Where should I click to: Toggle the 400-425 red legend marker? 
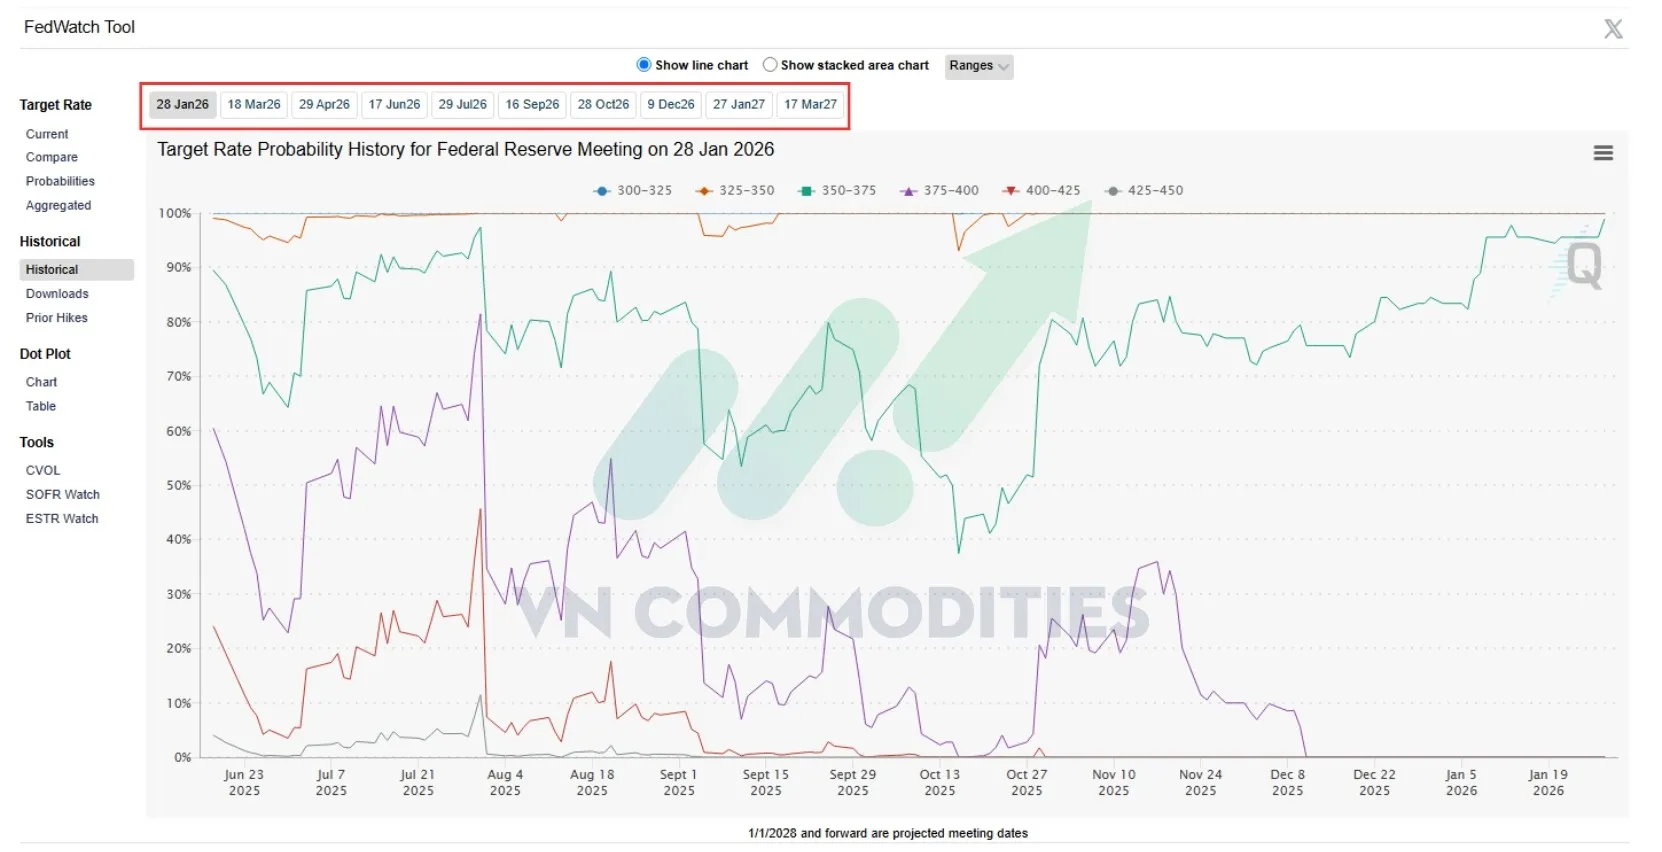1011,191
